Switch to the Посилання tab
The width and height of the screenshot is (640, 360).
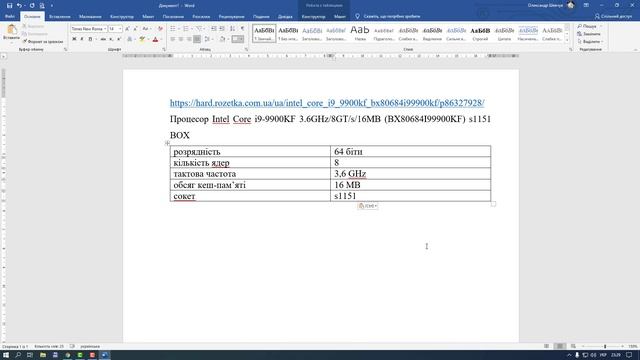(173, 17)
